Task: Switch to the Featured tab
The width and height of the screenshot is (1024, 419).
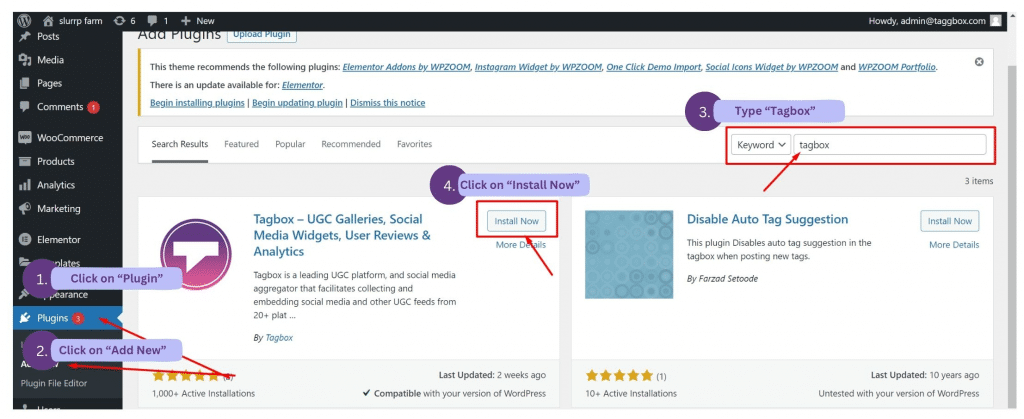Action: (241, 144)
